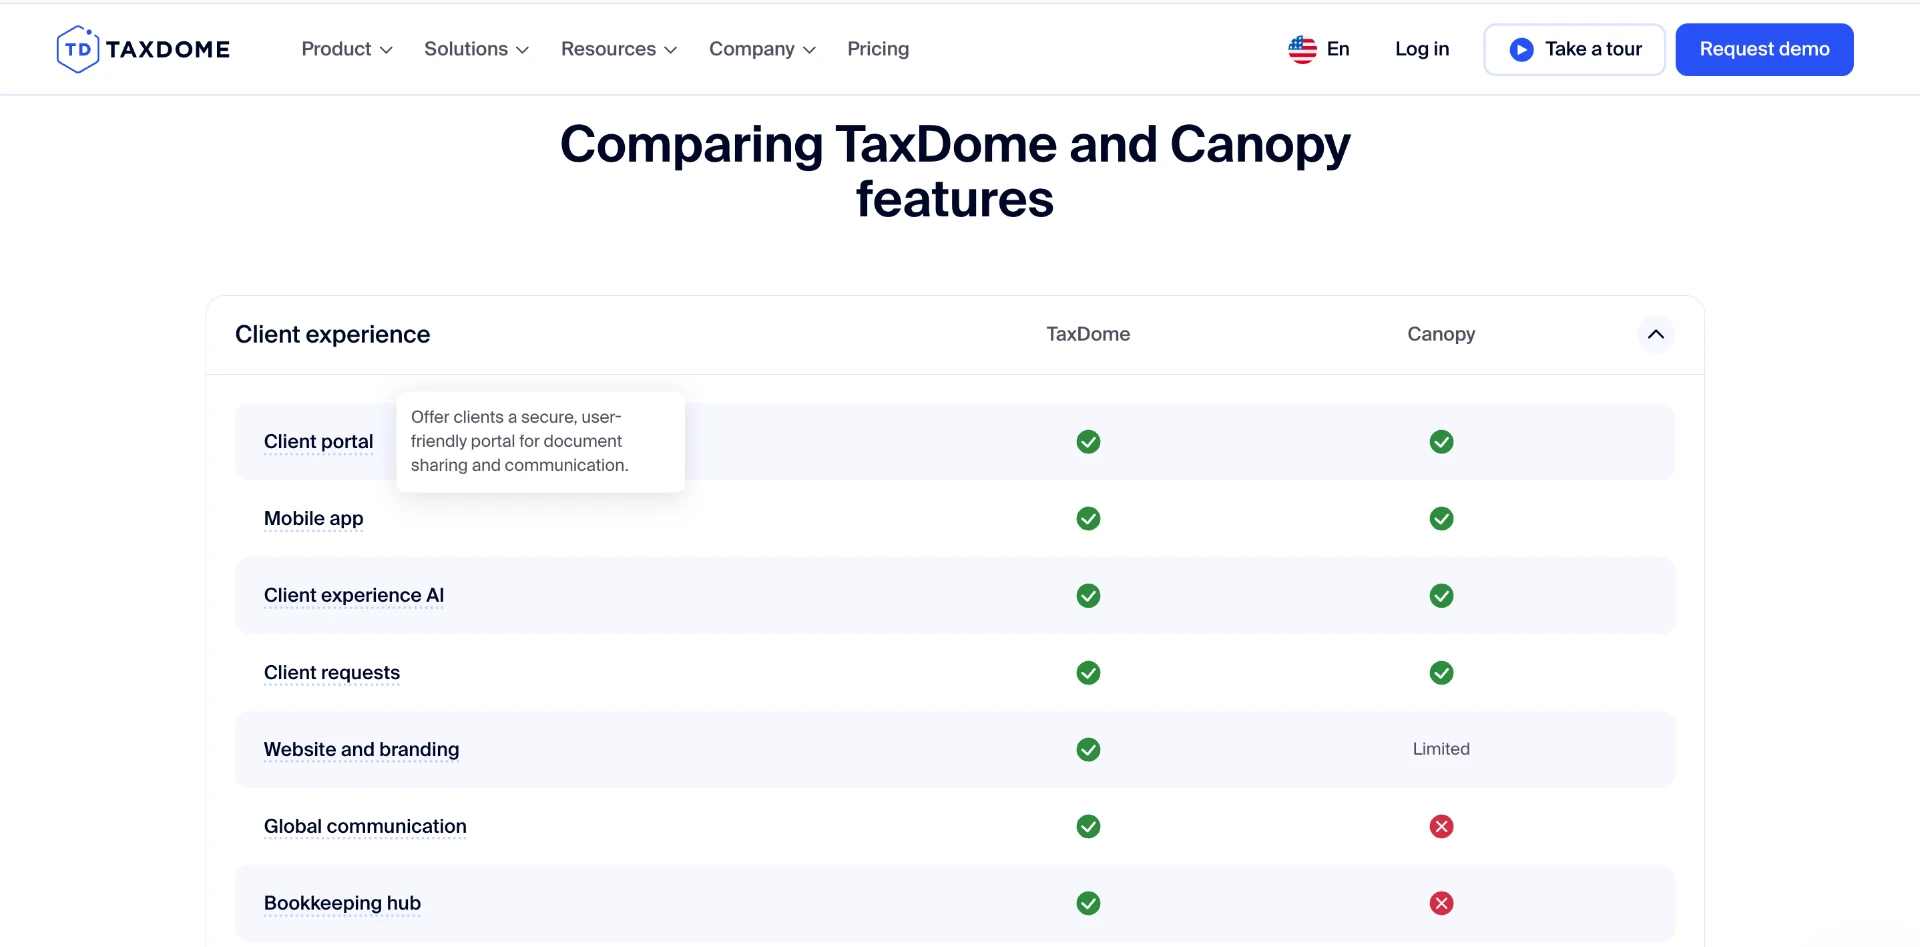Click the Request demo button

(x=1765, y=49)
